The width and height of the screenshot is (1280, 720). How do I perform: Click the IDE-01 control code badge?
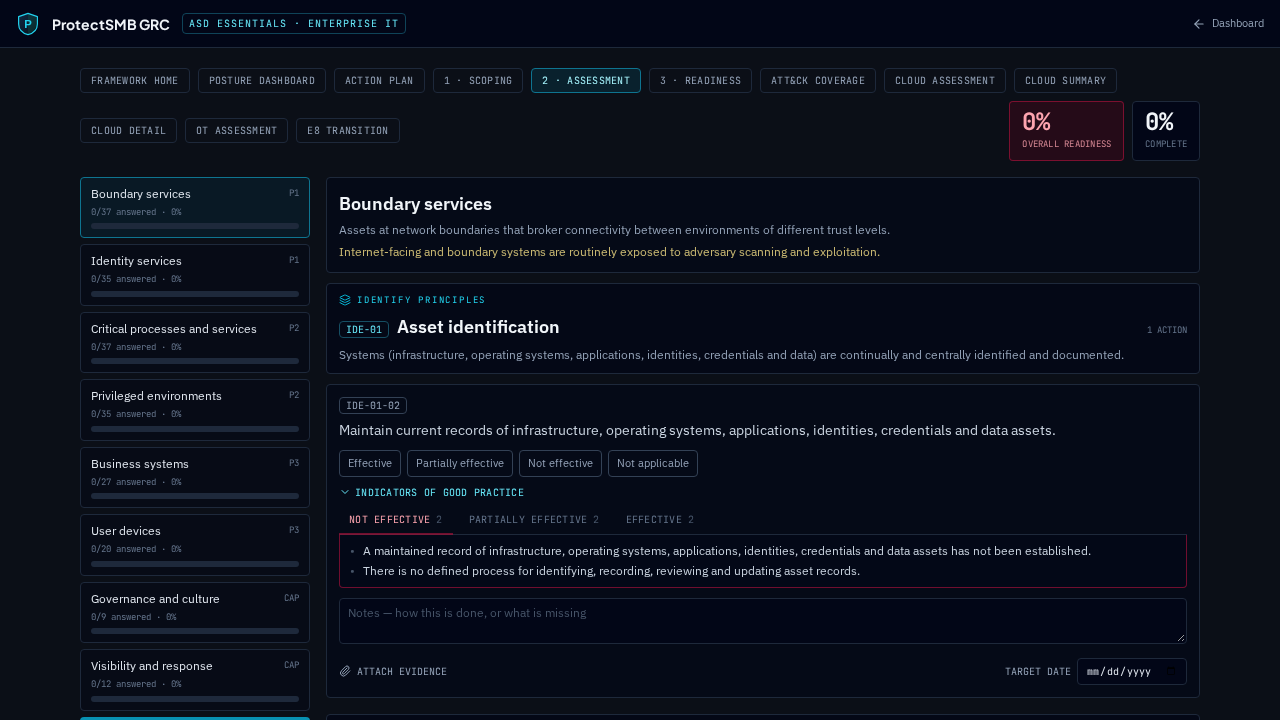point(364,330)
